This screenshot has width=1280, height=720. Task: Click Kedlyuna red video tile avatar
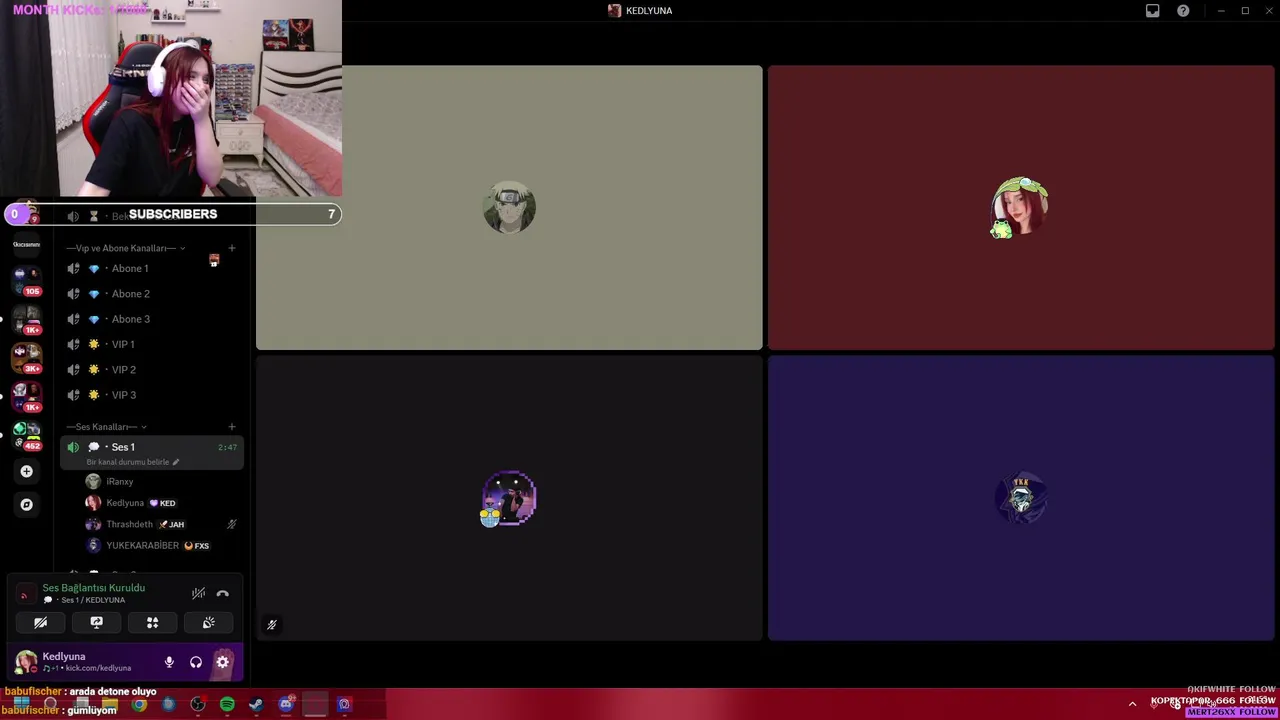1019,207
